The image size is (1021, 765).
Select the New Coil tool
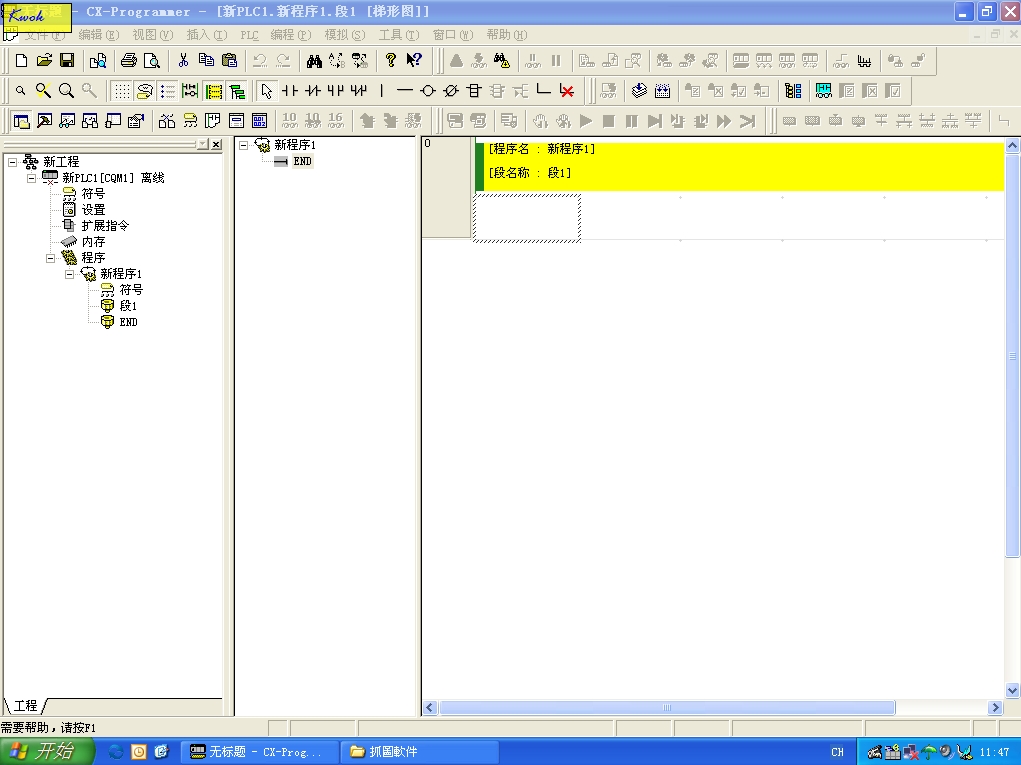tap(428, 91)
